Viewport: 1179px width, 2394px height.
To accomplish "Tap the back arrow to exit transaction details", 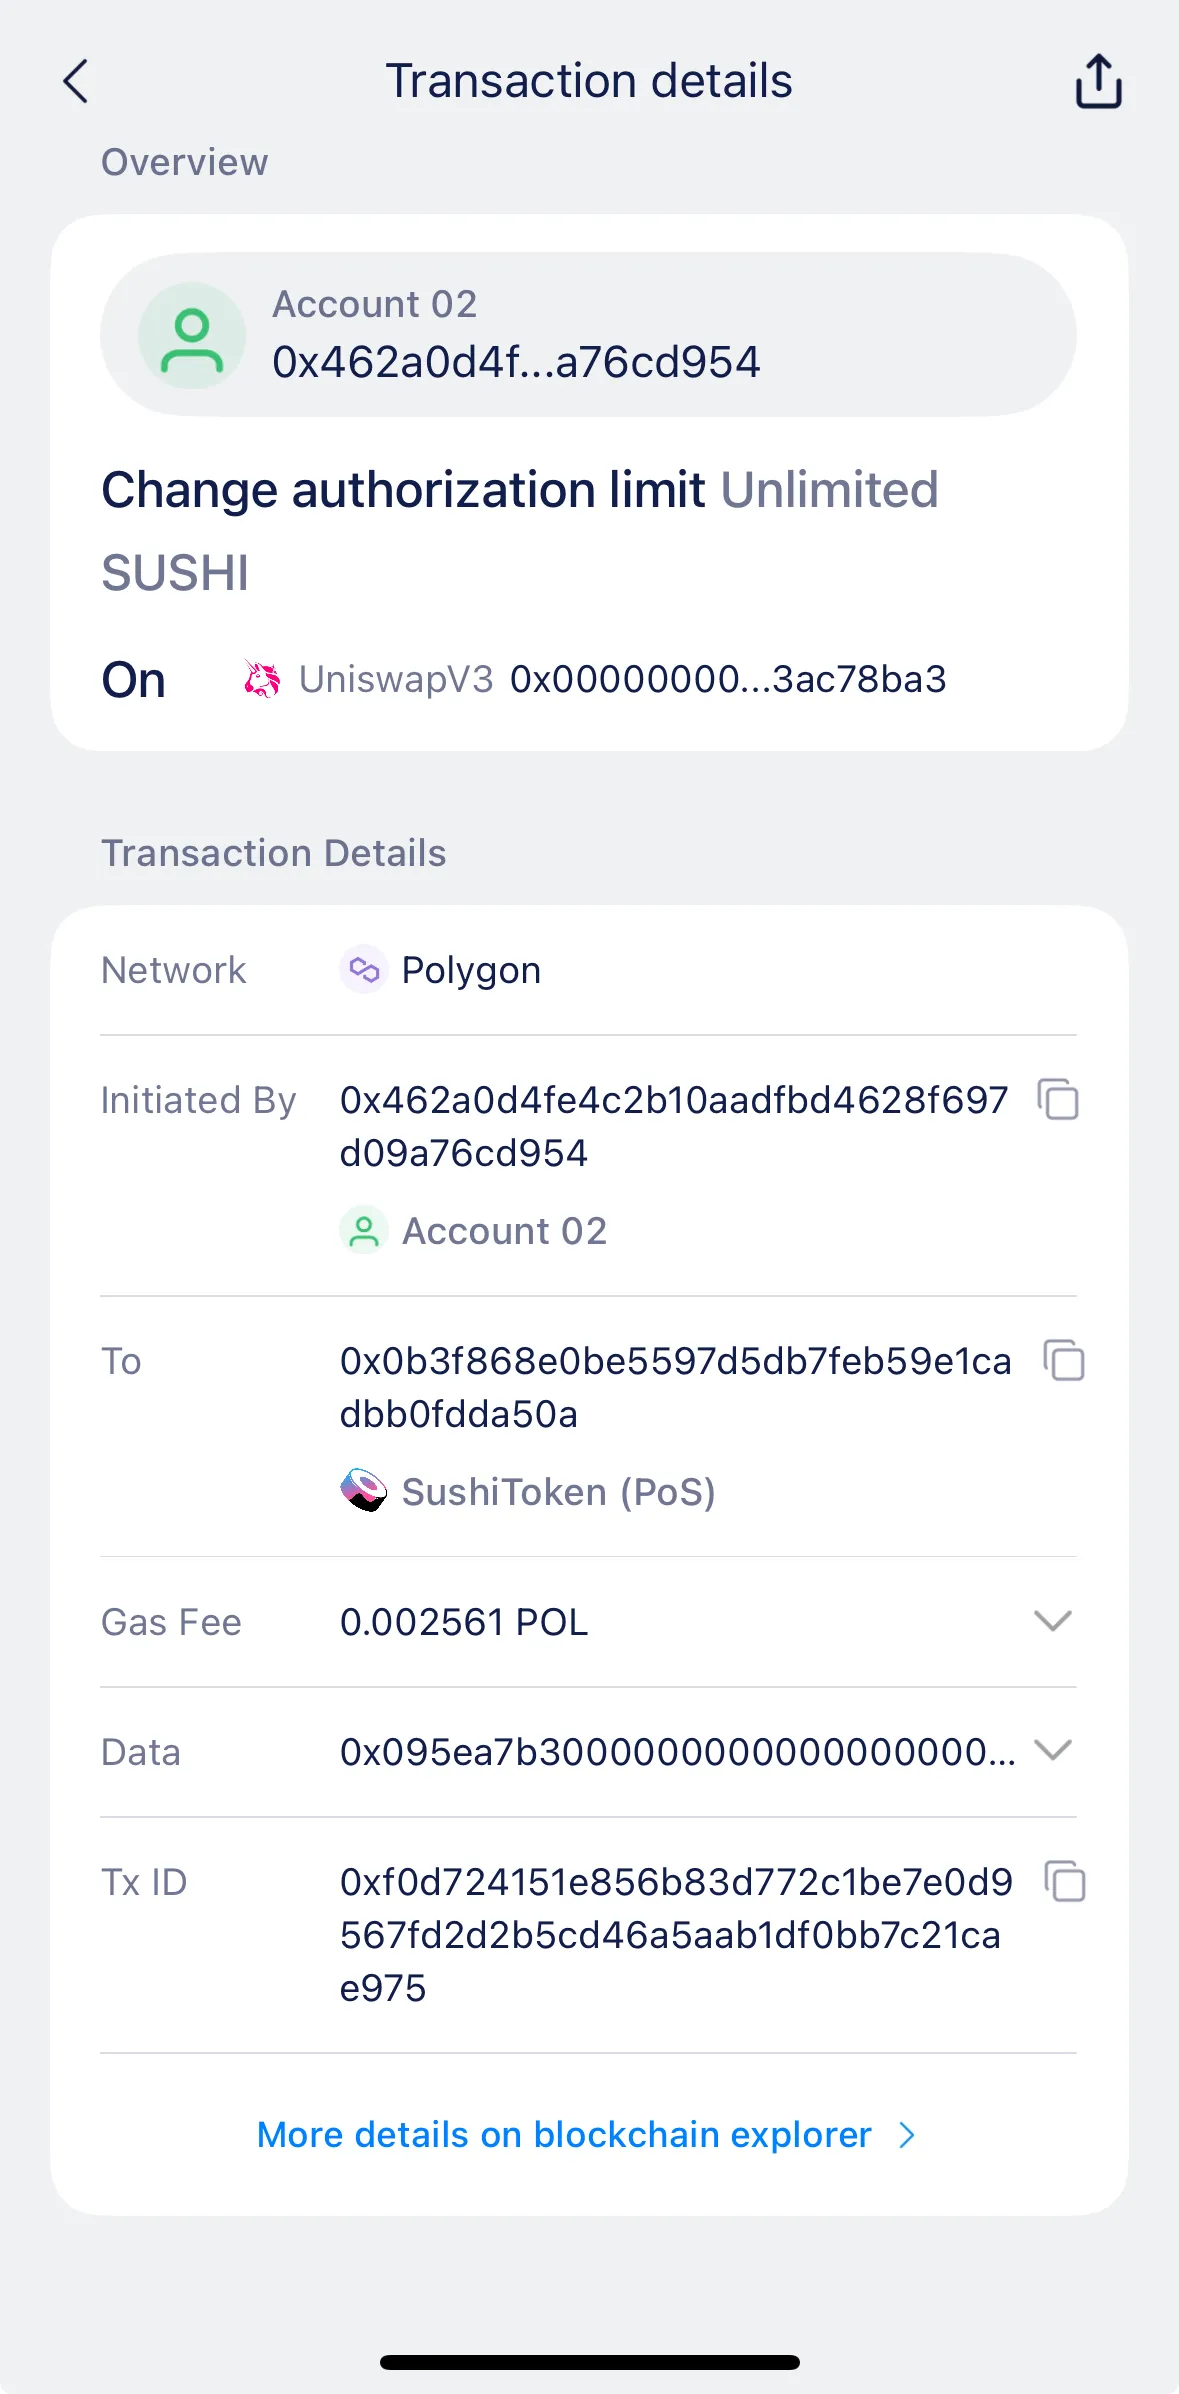I will [75, 82].
